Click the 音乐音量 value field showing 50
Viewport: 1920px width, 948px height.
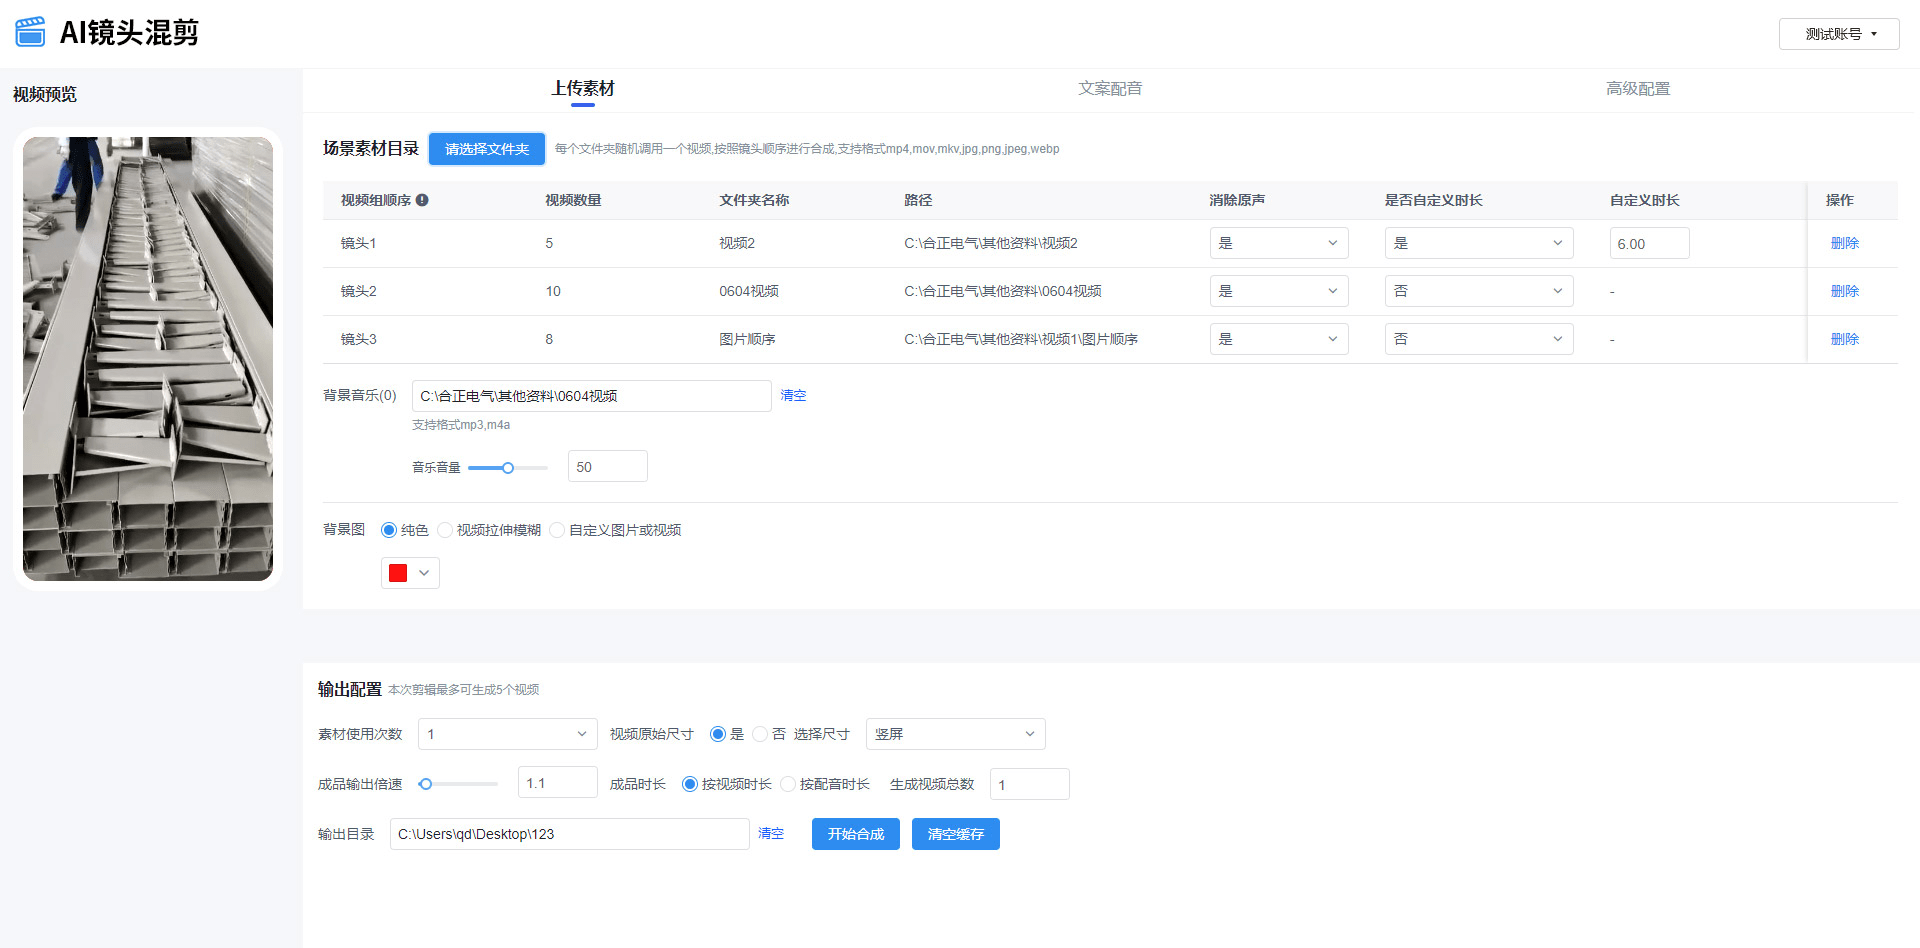click(608, 467)
